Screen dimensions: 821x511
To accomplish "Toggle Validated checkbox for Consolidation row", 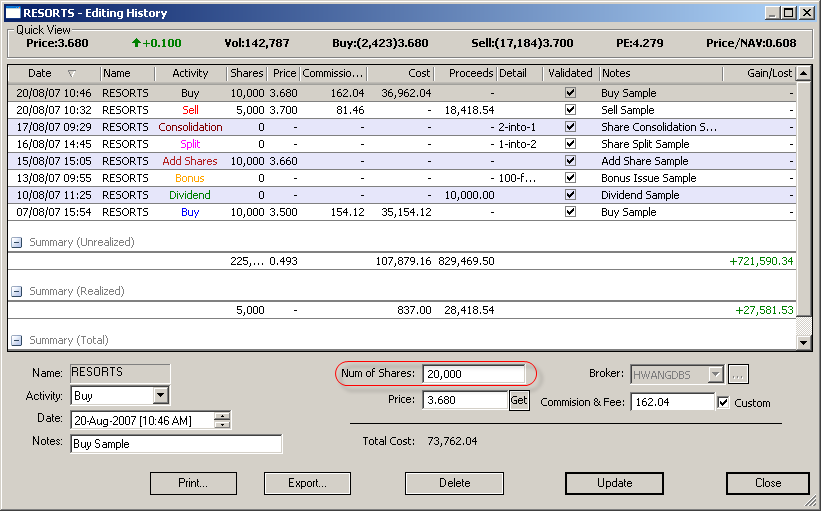I will tap(571, 127).
